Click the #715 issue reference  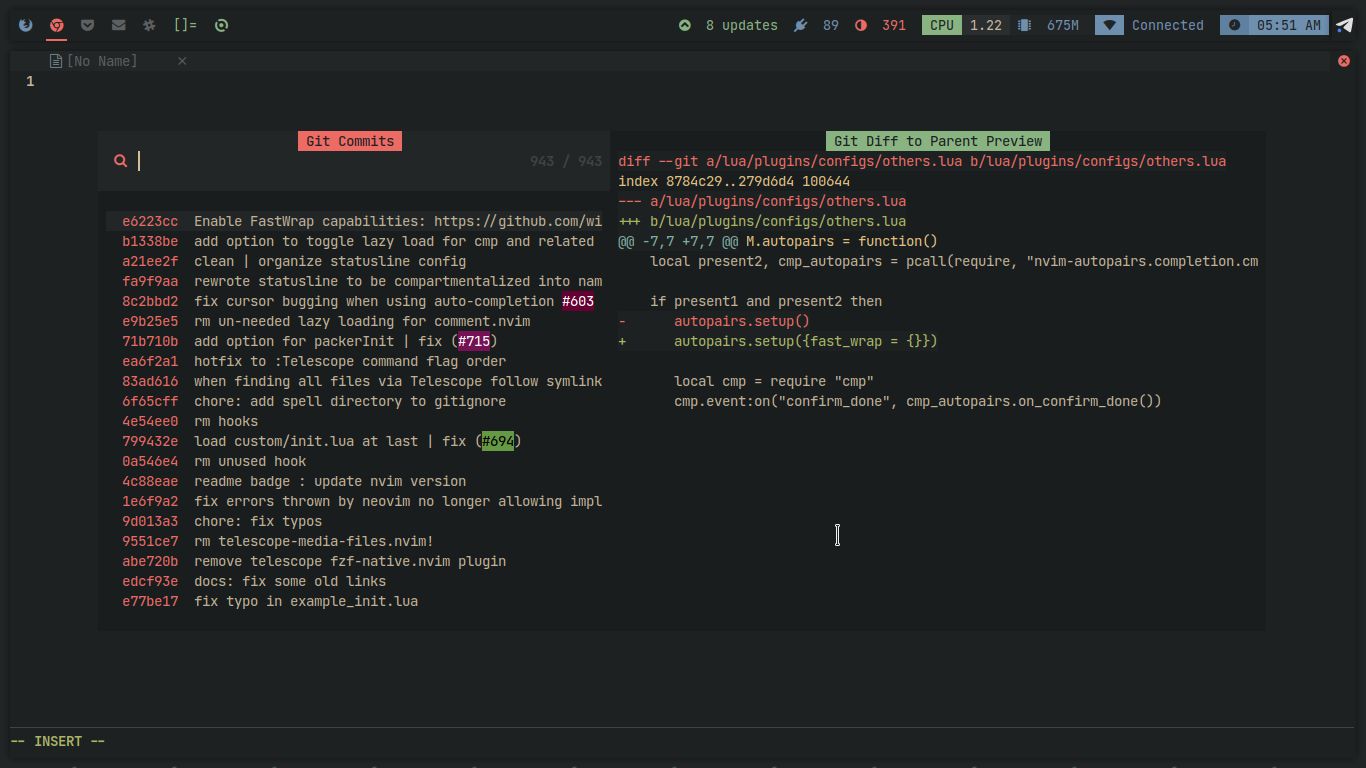474,341
